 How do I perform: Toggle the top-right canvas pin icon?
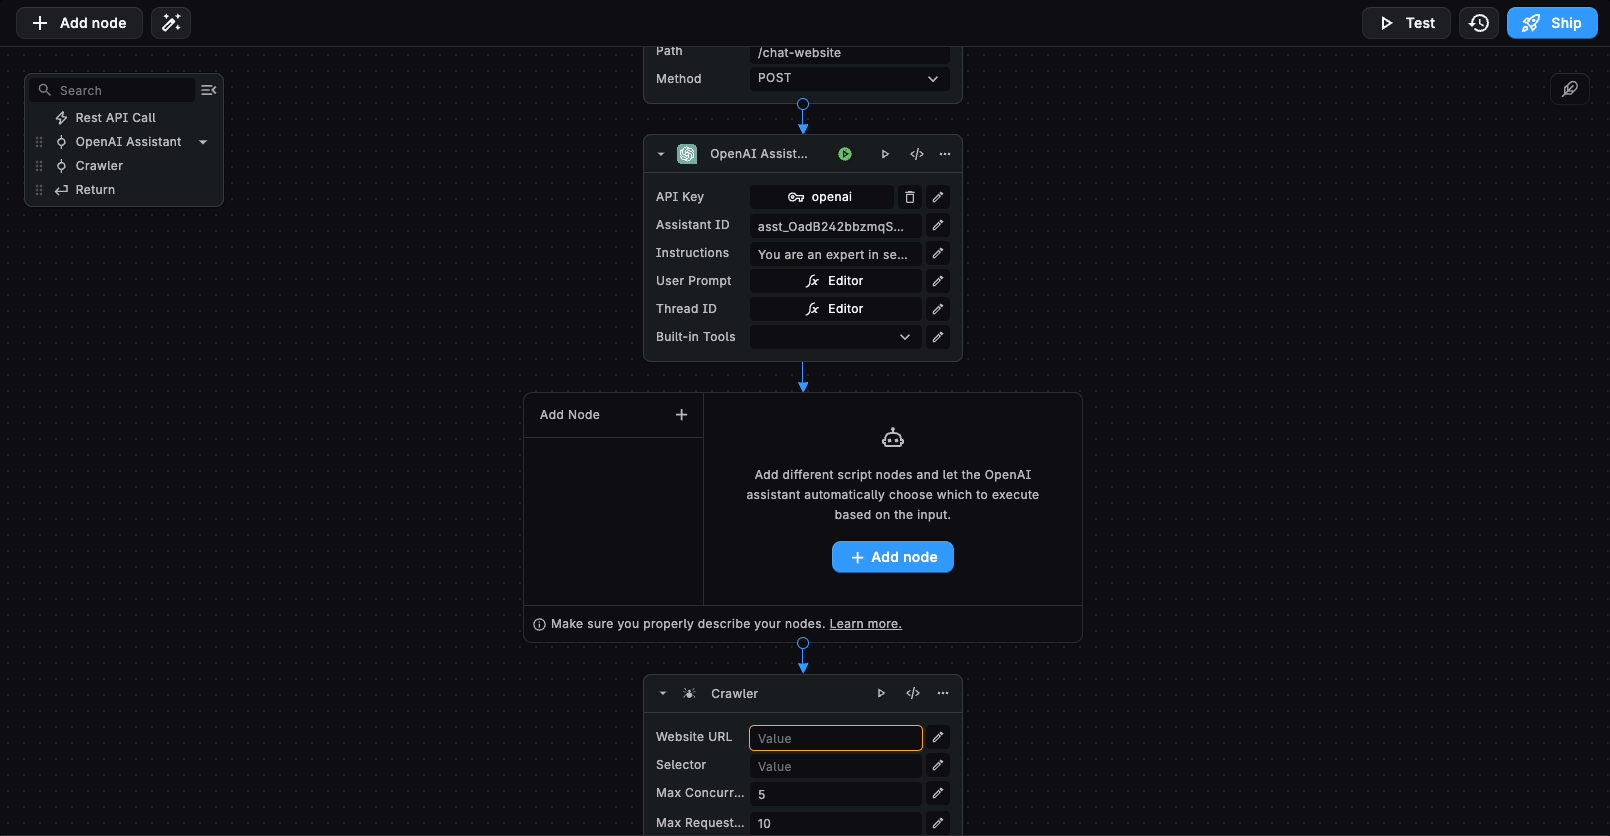pyautogui.click(x=1569, y=89)
